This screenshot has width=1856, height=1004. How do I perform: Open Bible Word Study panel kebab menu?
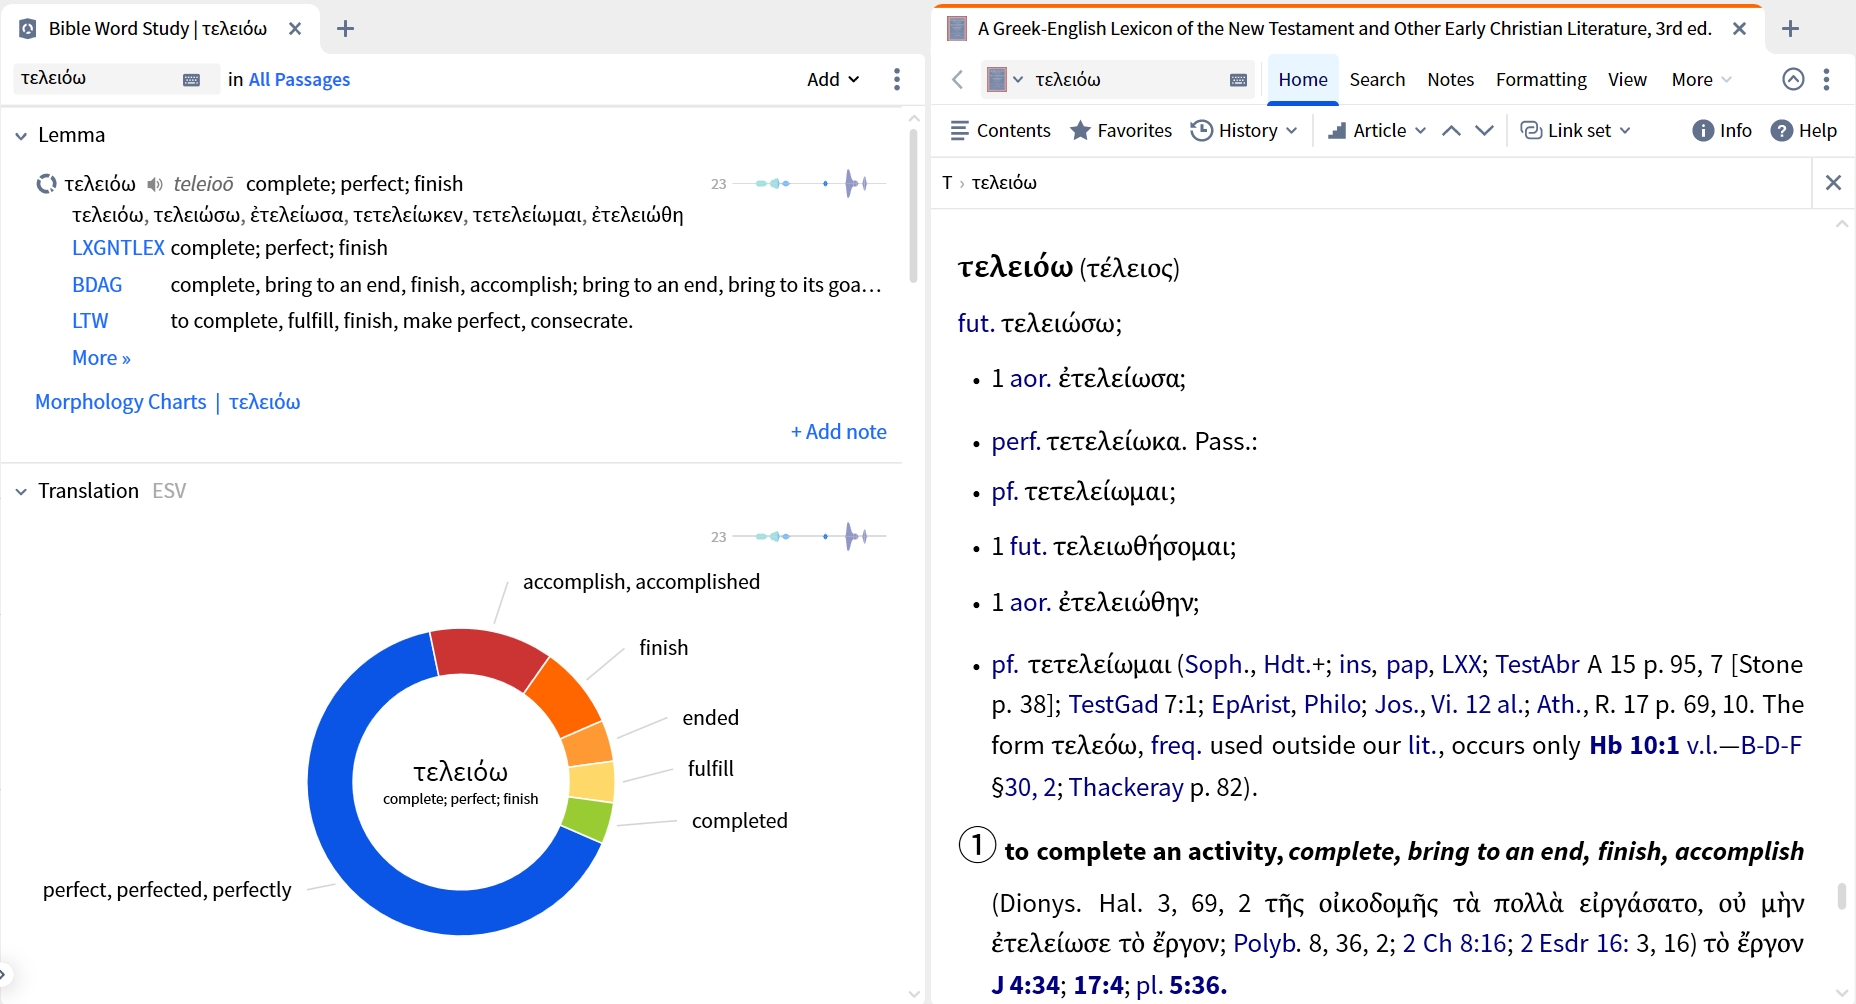coord(897,79)
